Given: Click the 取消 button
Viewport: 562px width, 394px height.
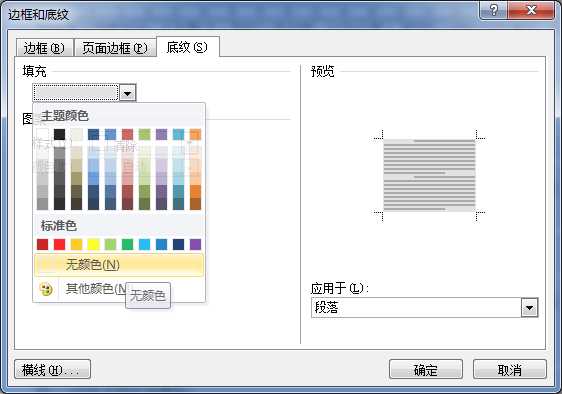Looking at the screenshot, I should tap(510, 369).
